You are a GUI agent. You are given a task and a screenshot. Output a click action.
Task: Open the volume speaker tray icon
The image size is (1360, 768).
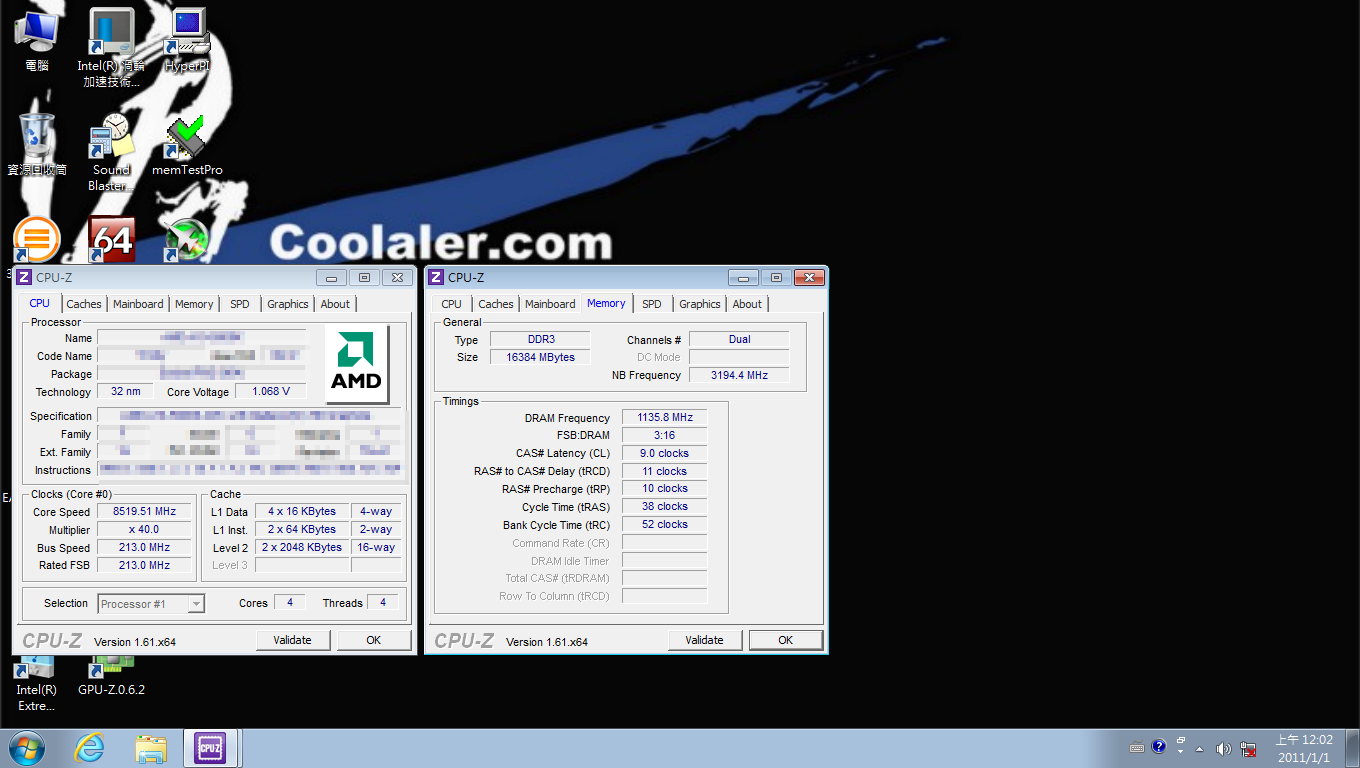click(x=1223, y=748)
